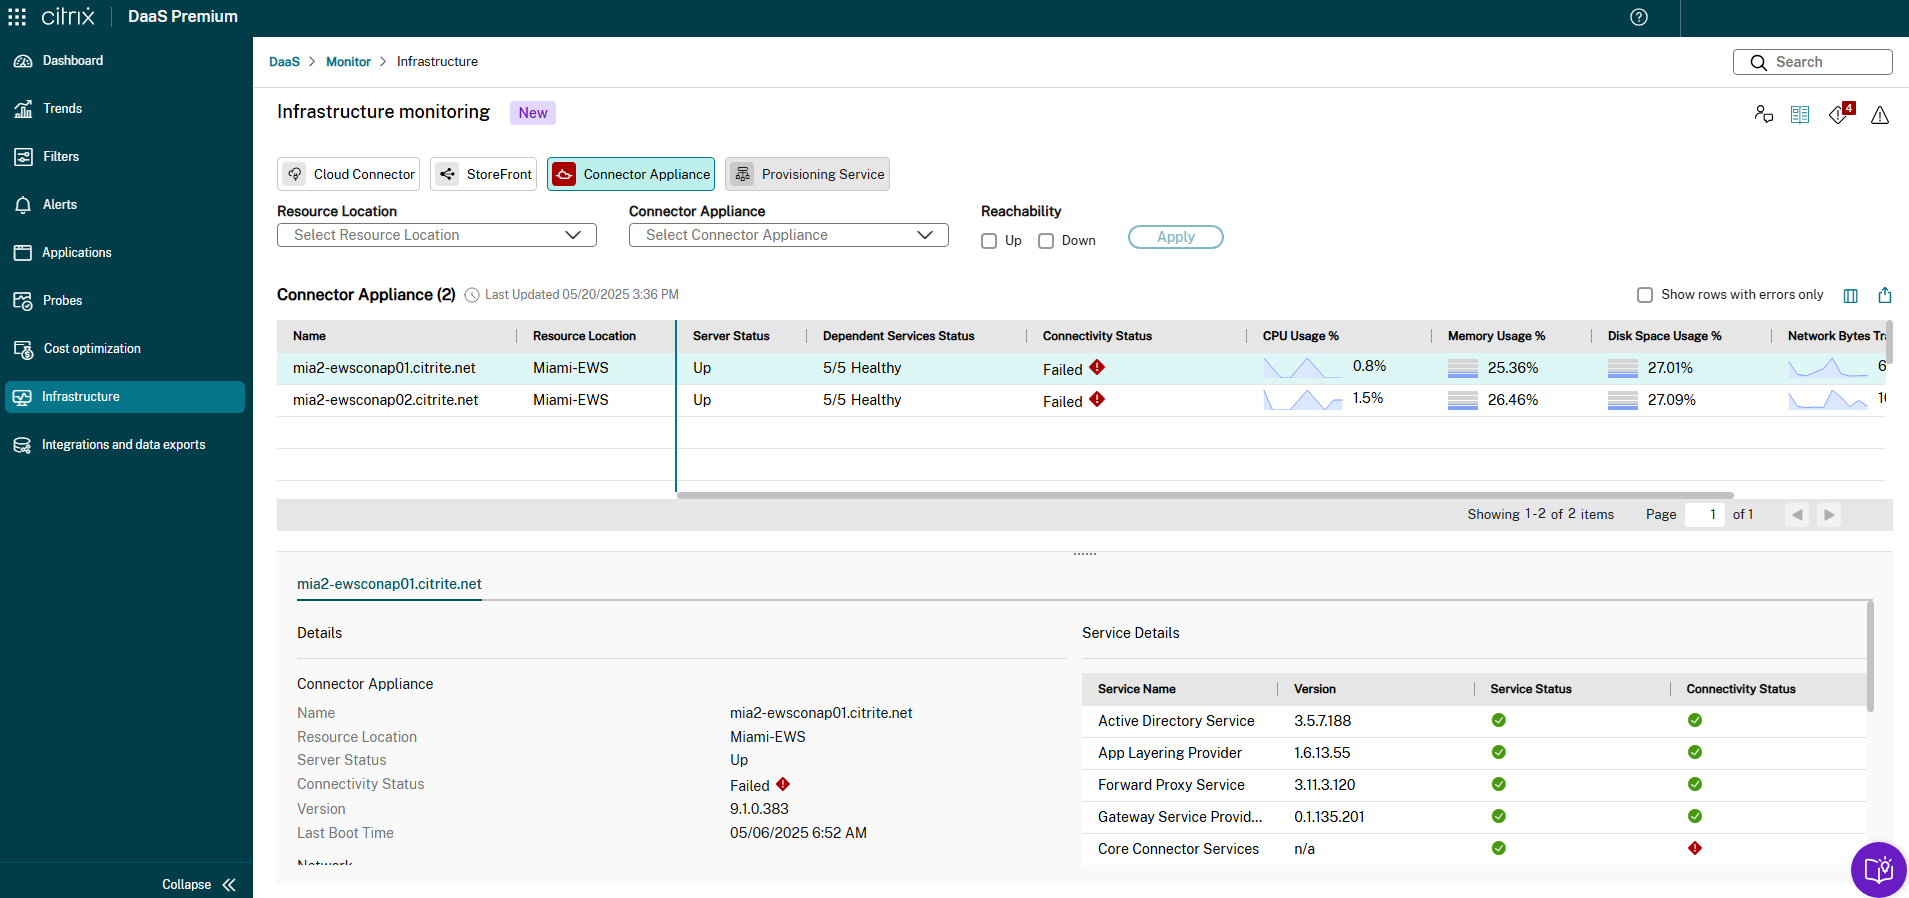This screenshot has height=898, width=1909.
Task: Switch to the Cloud Connector tab
Action: click(x=348, y=174)
